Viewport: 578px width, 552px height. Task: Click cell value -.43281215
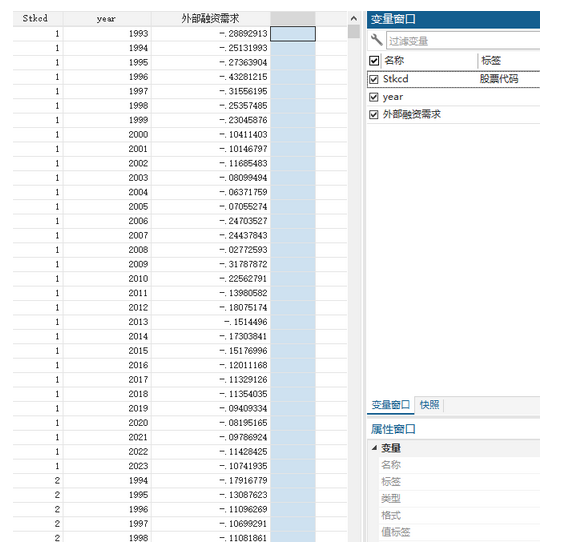click(243, 77)
